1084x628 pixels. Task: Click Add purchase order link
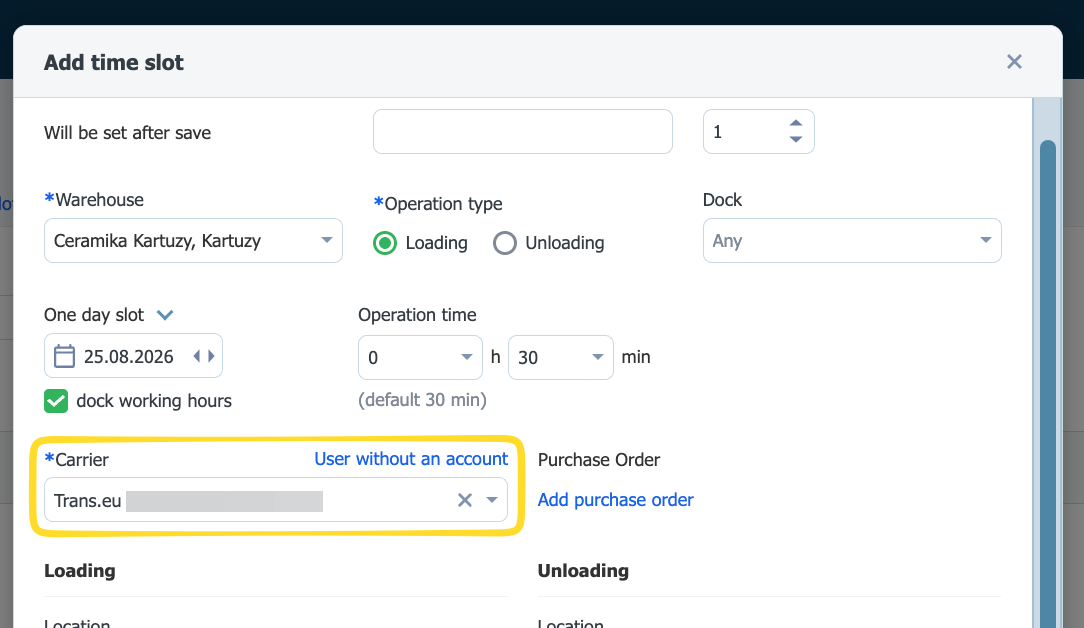click(615, 500)
